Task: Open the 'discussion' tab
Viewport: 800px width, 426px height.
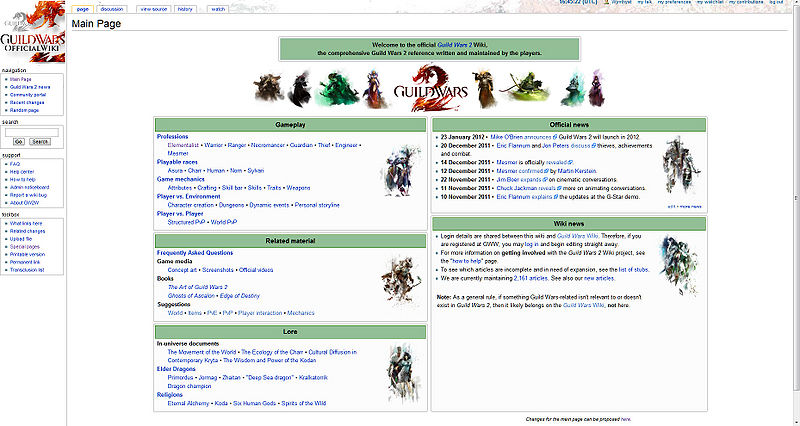Action: (112, 9)
